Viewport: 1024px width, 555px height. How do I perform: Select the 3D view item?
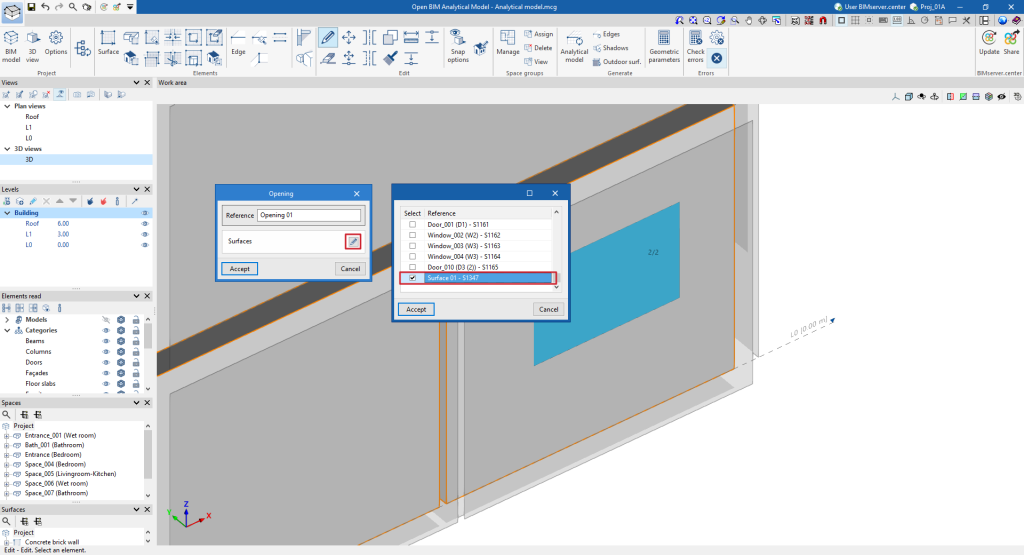29,159
